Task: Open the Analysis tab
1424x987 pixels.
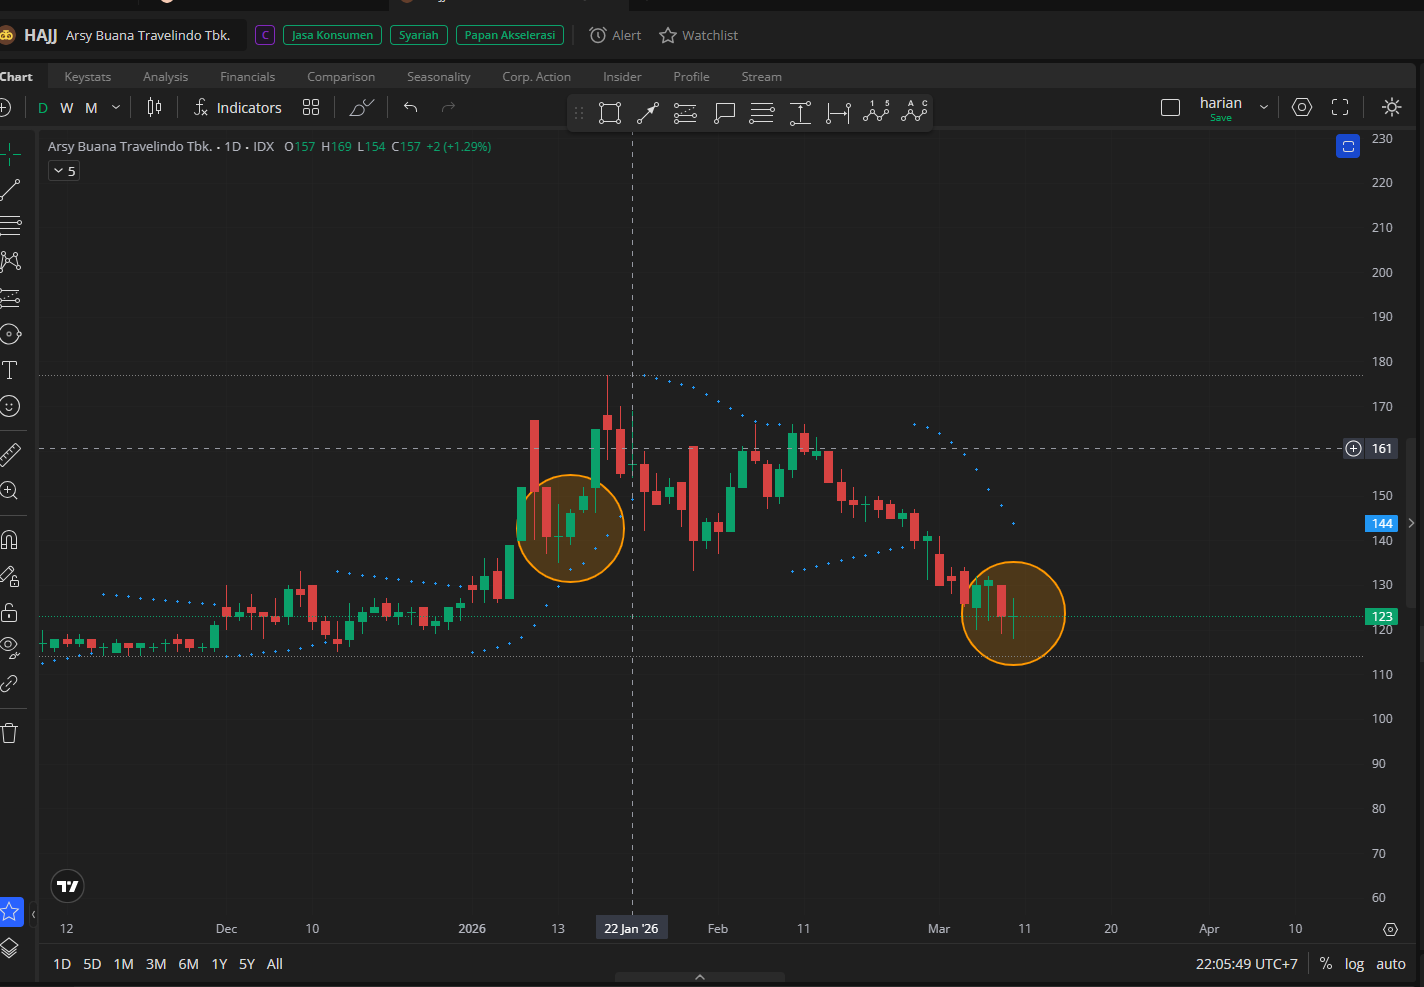Action: [x=165, y=77]
